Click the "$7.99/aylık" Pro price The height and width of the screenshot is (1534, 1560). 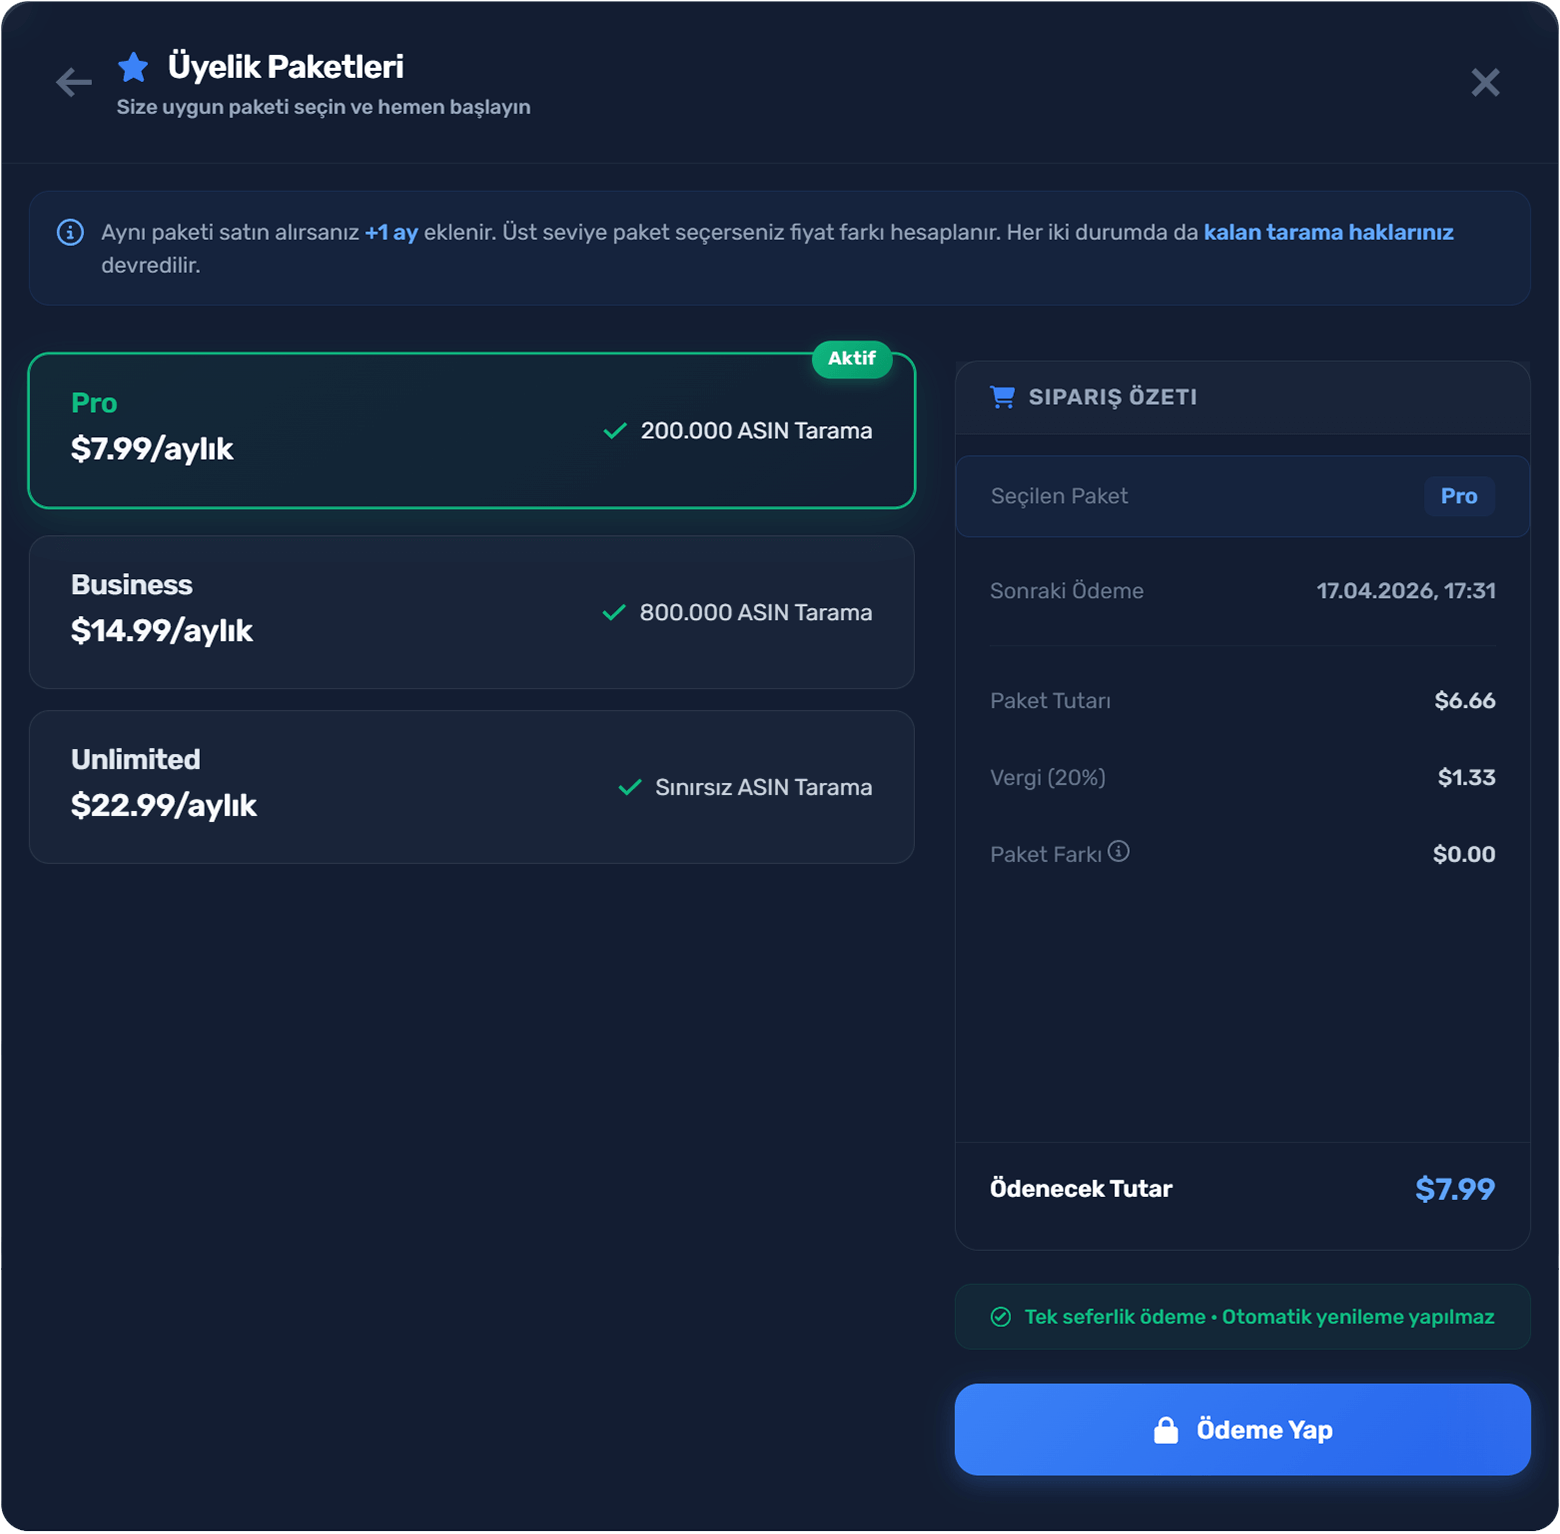coord(152,450)
